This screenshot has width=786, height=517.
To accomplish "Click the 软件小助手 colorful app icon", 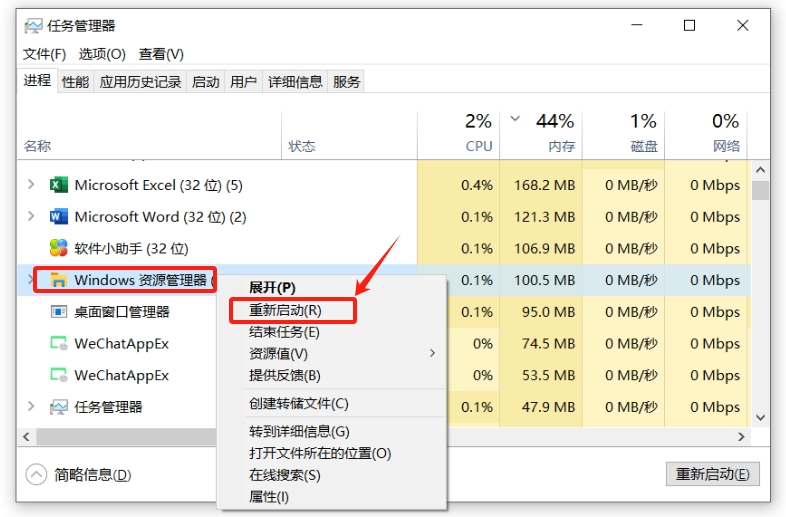I will (58, 248).
